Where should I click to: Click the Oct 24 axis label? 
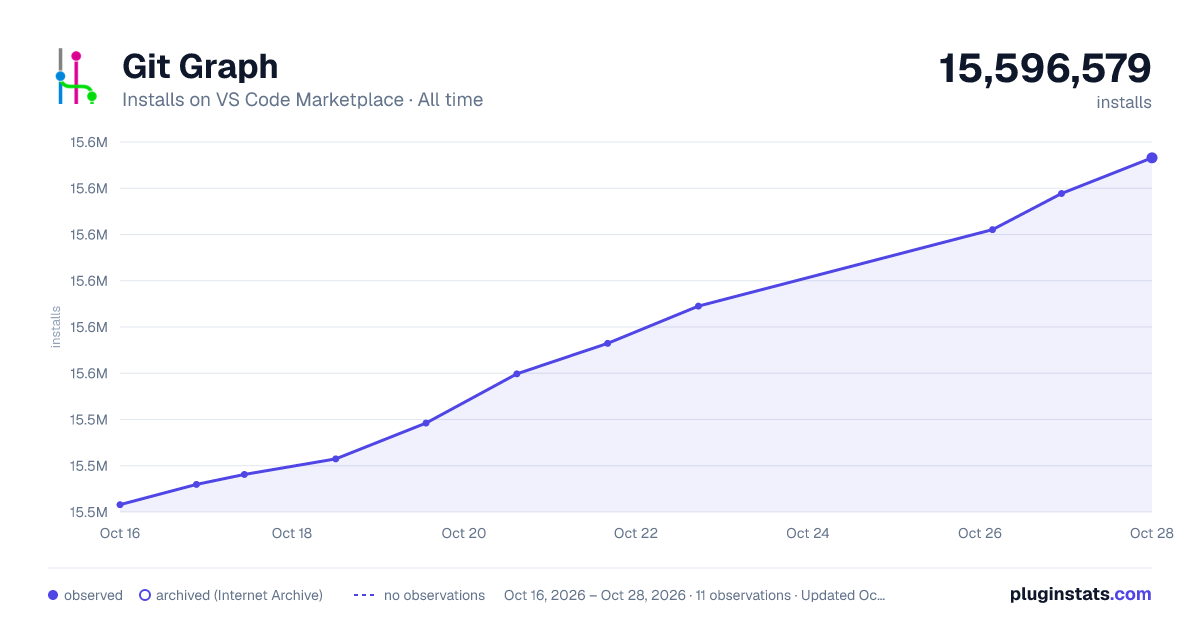coord(808,533)
